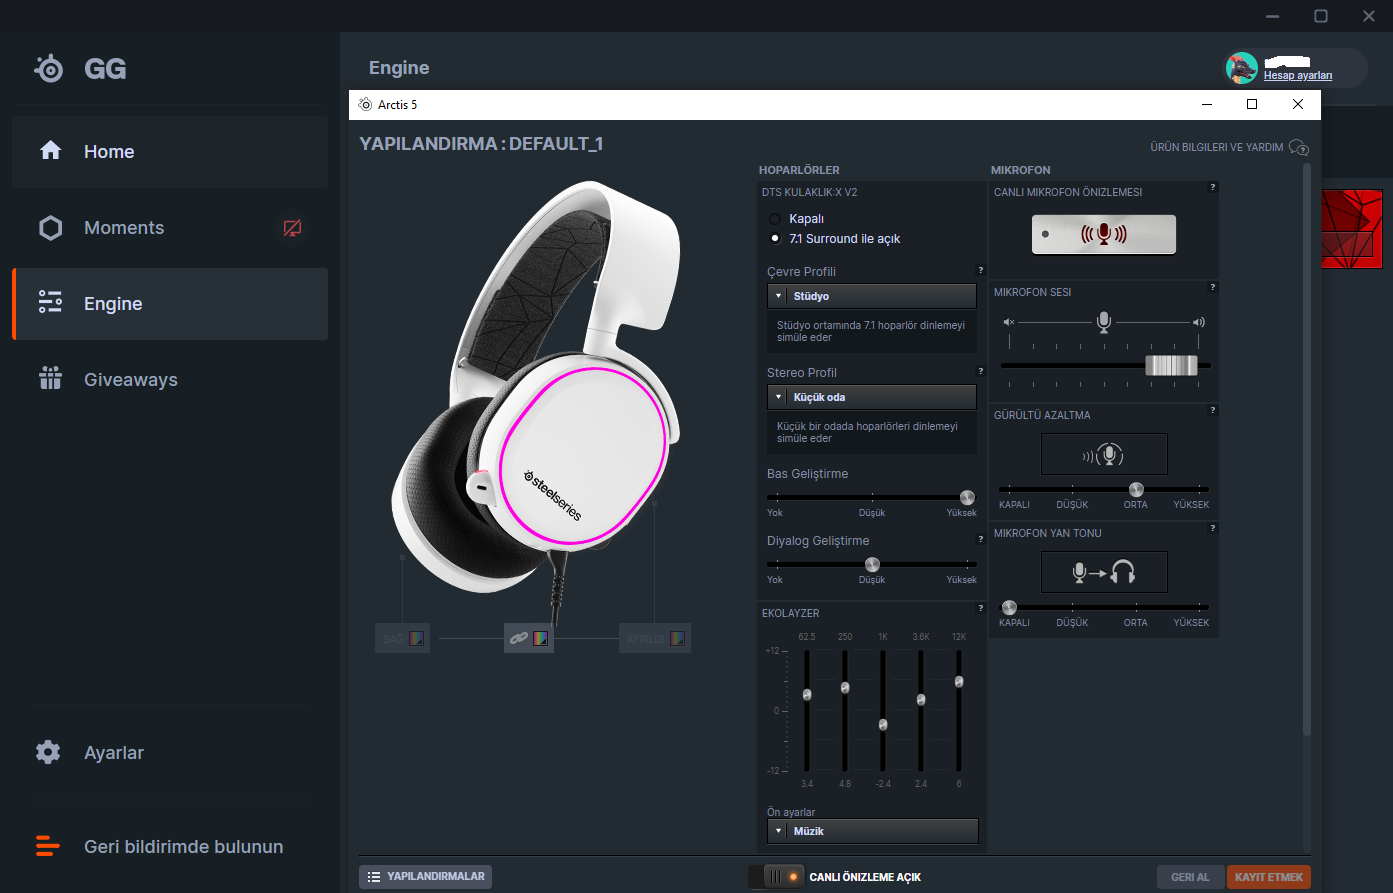Click the help question mark for MİKROFON SESİ

coord(1213,287)
